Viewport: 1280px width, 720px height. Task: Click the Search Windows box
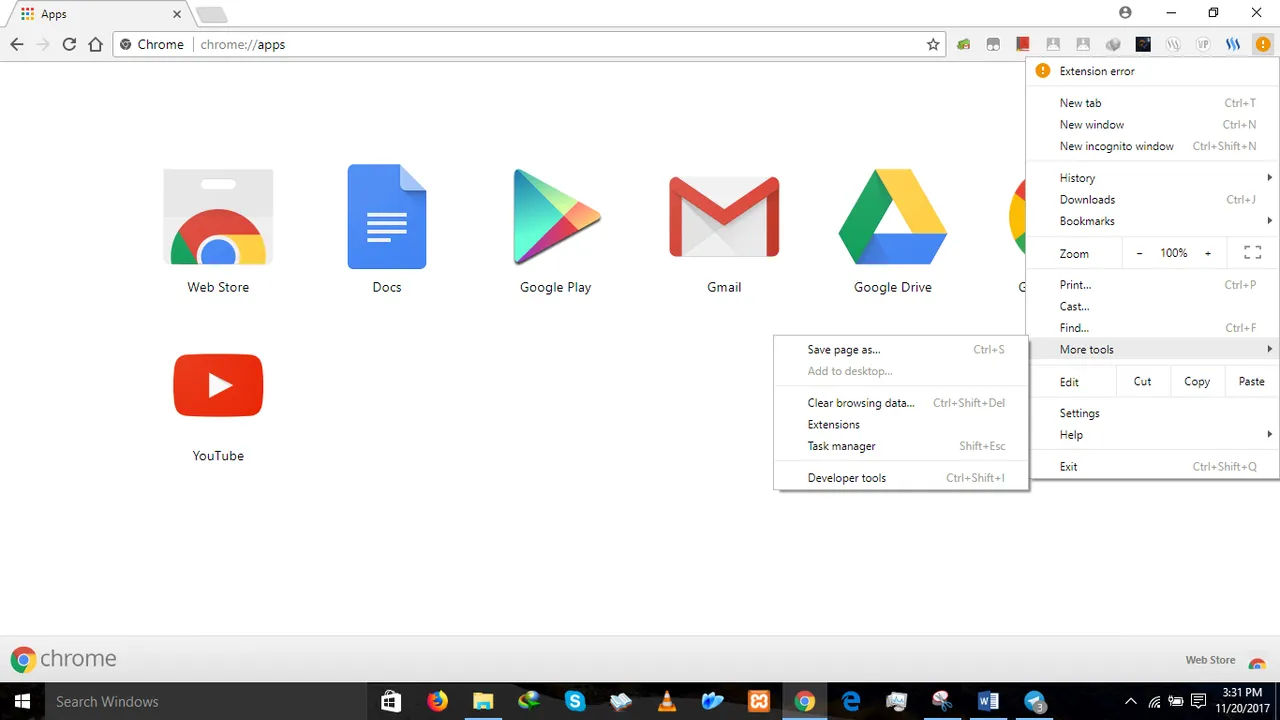207,701
